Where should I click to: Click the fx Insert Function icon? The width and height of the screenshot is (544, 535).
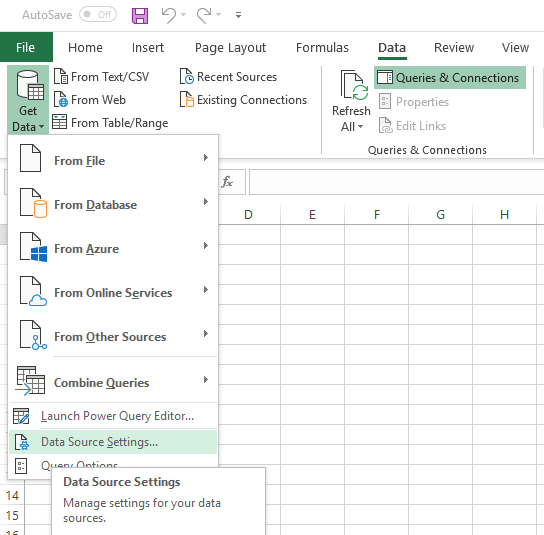[227, 182]
